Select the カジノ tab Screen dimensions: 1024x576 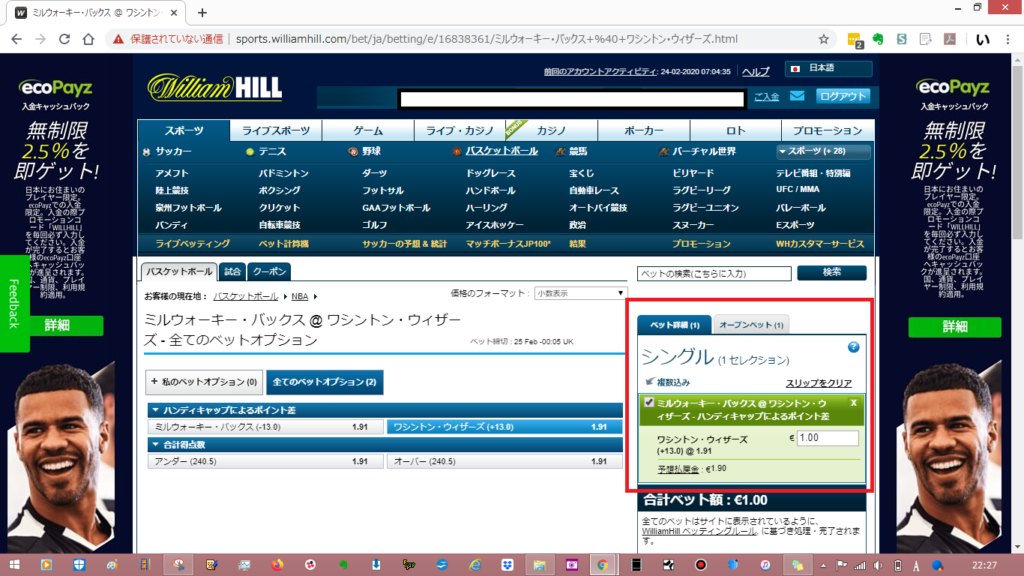click(x=552, y=131)
